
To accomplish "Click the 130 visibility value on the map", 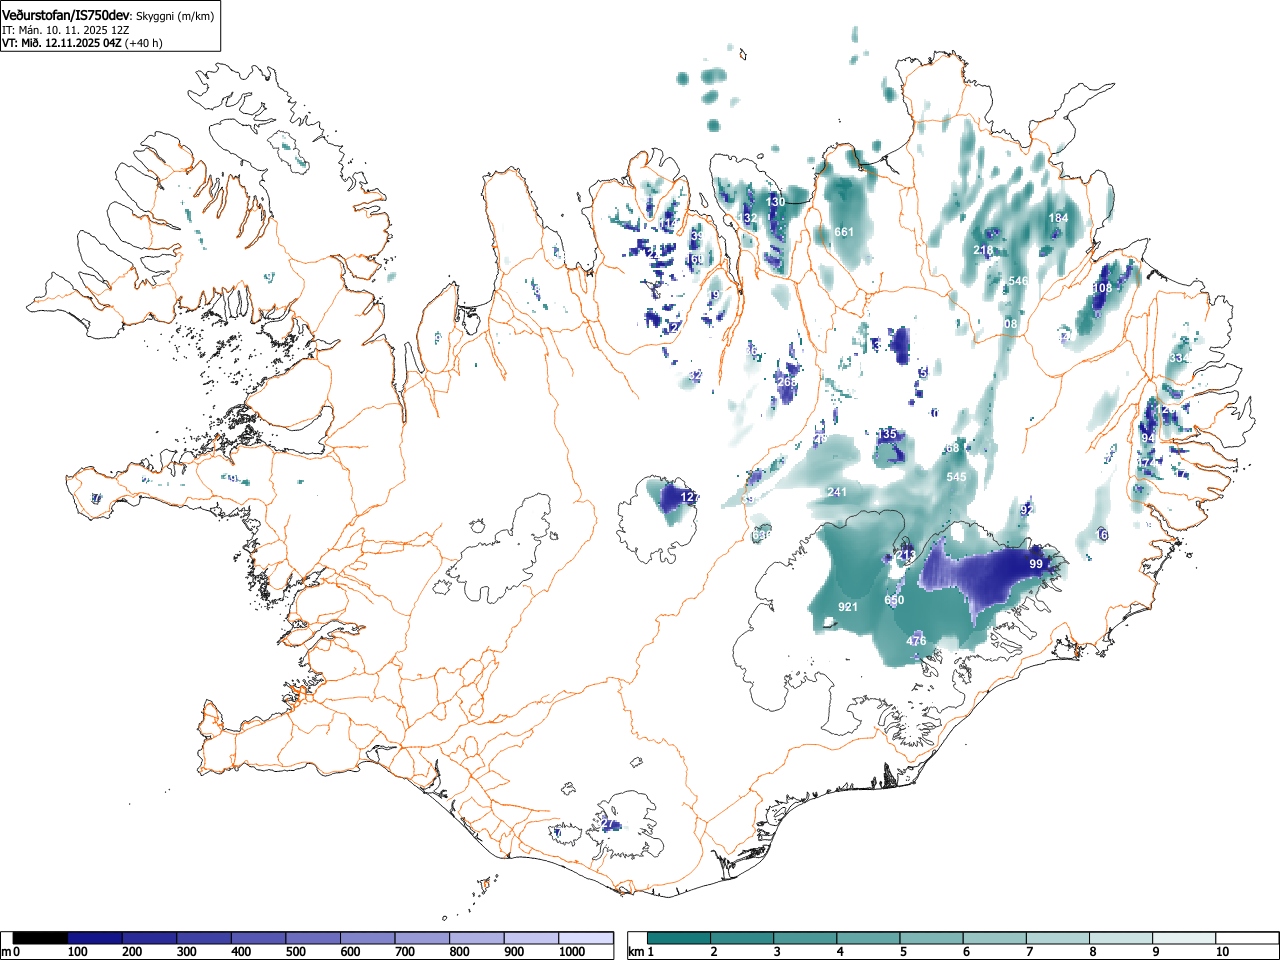I will tap(776, 202).
